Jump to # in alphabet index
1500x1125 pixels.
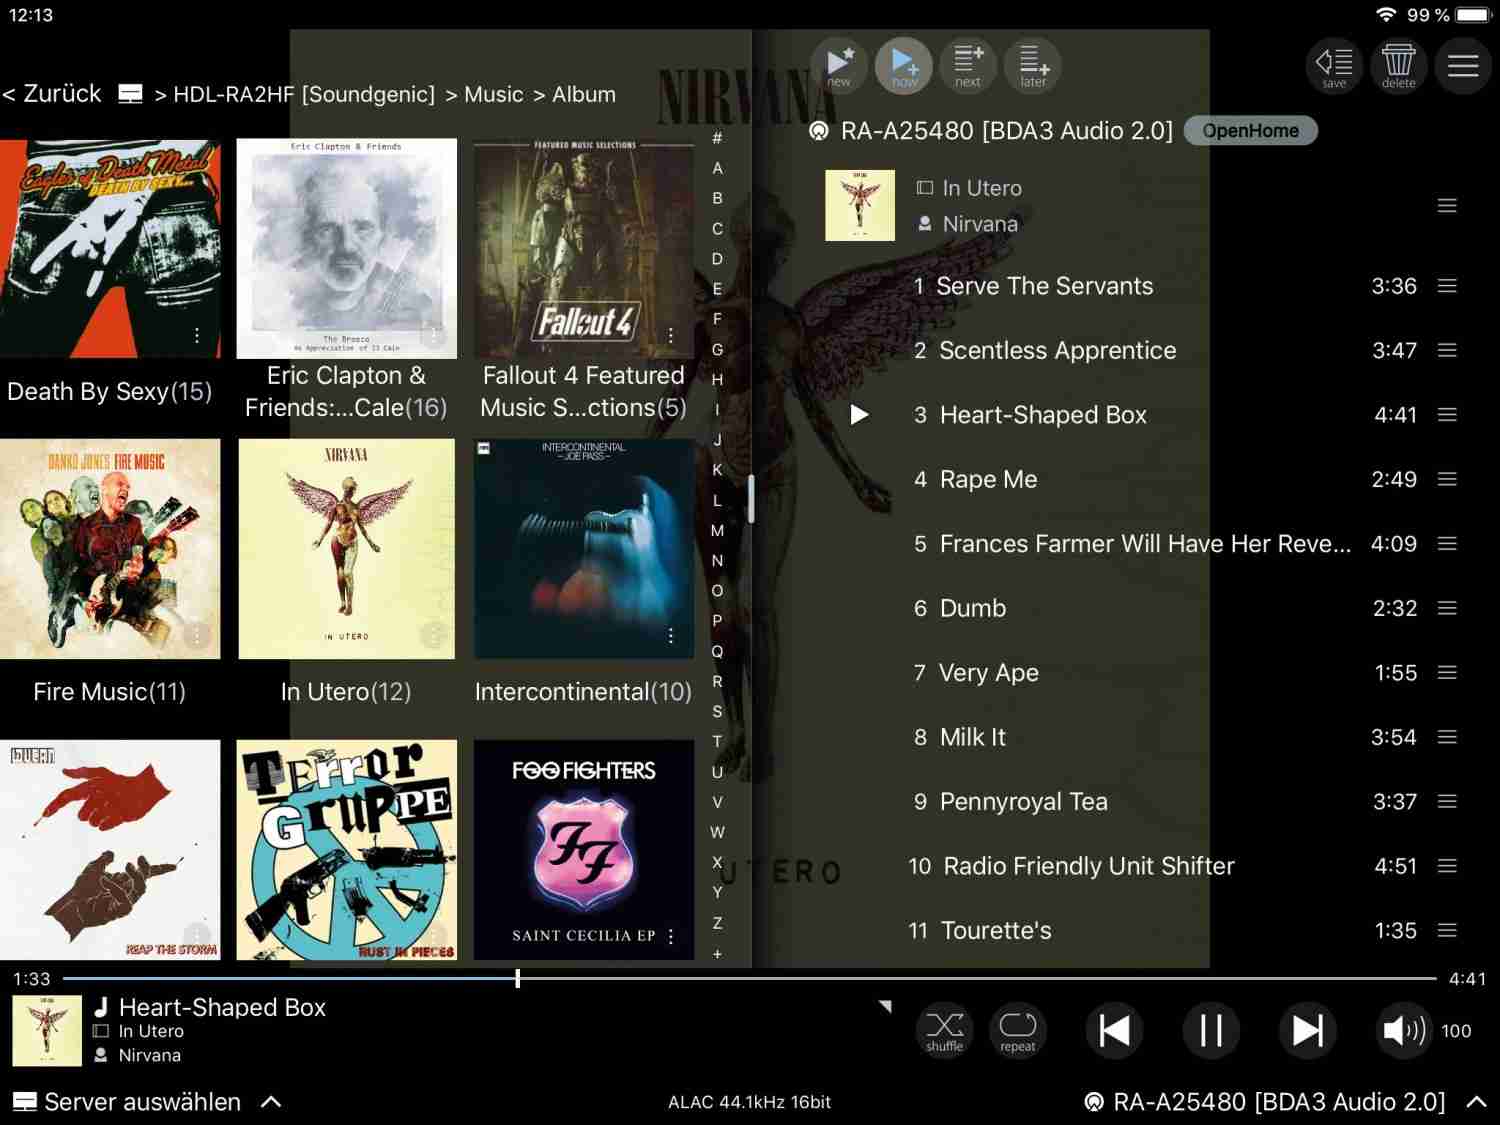pos(717,138)
